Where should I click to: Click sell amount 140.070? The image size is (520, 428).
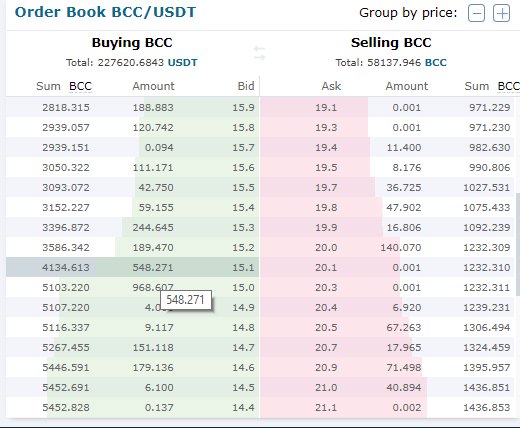(x=401, y=247)
